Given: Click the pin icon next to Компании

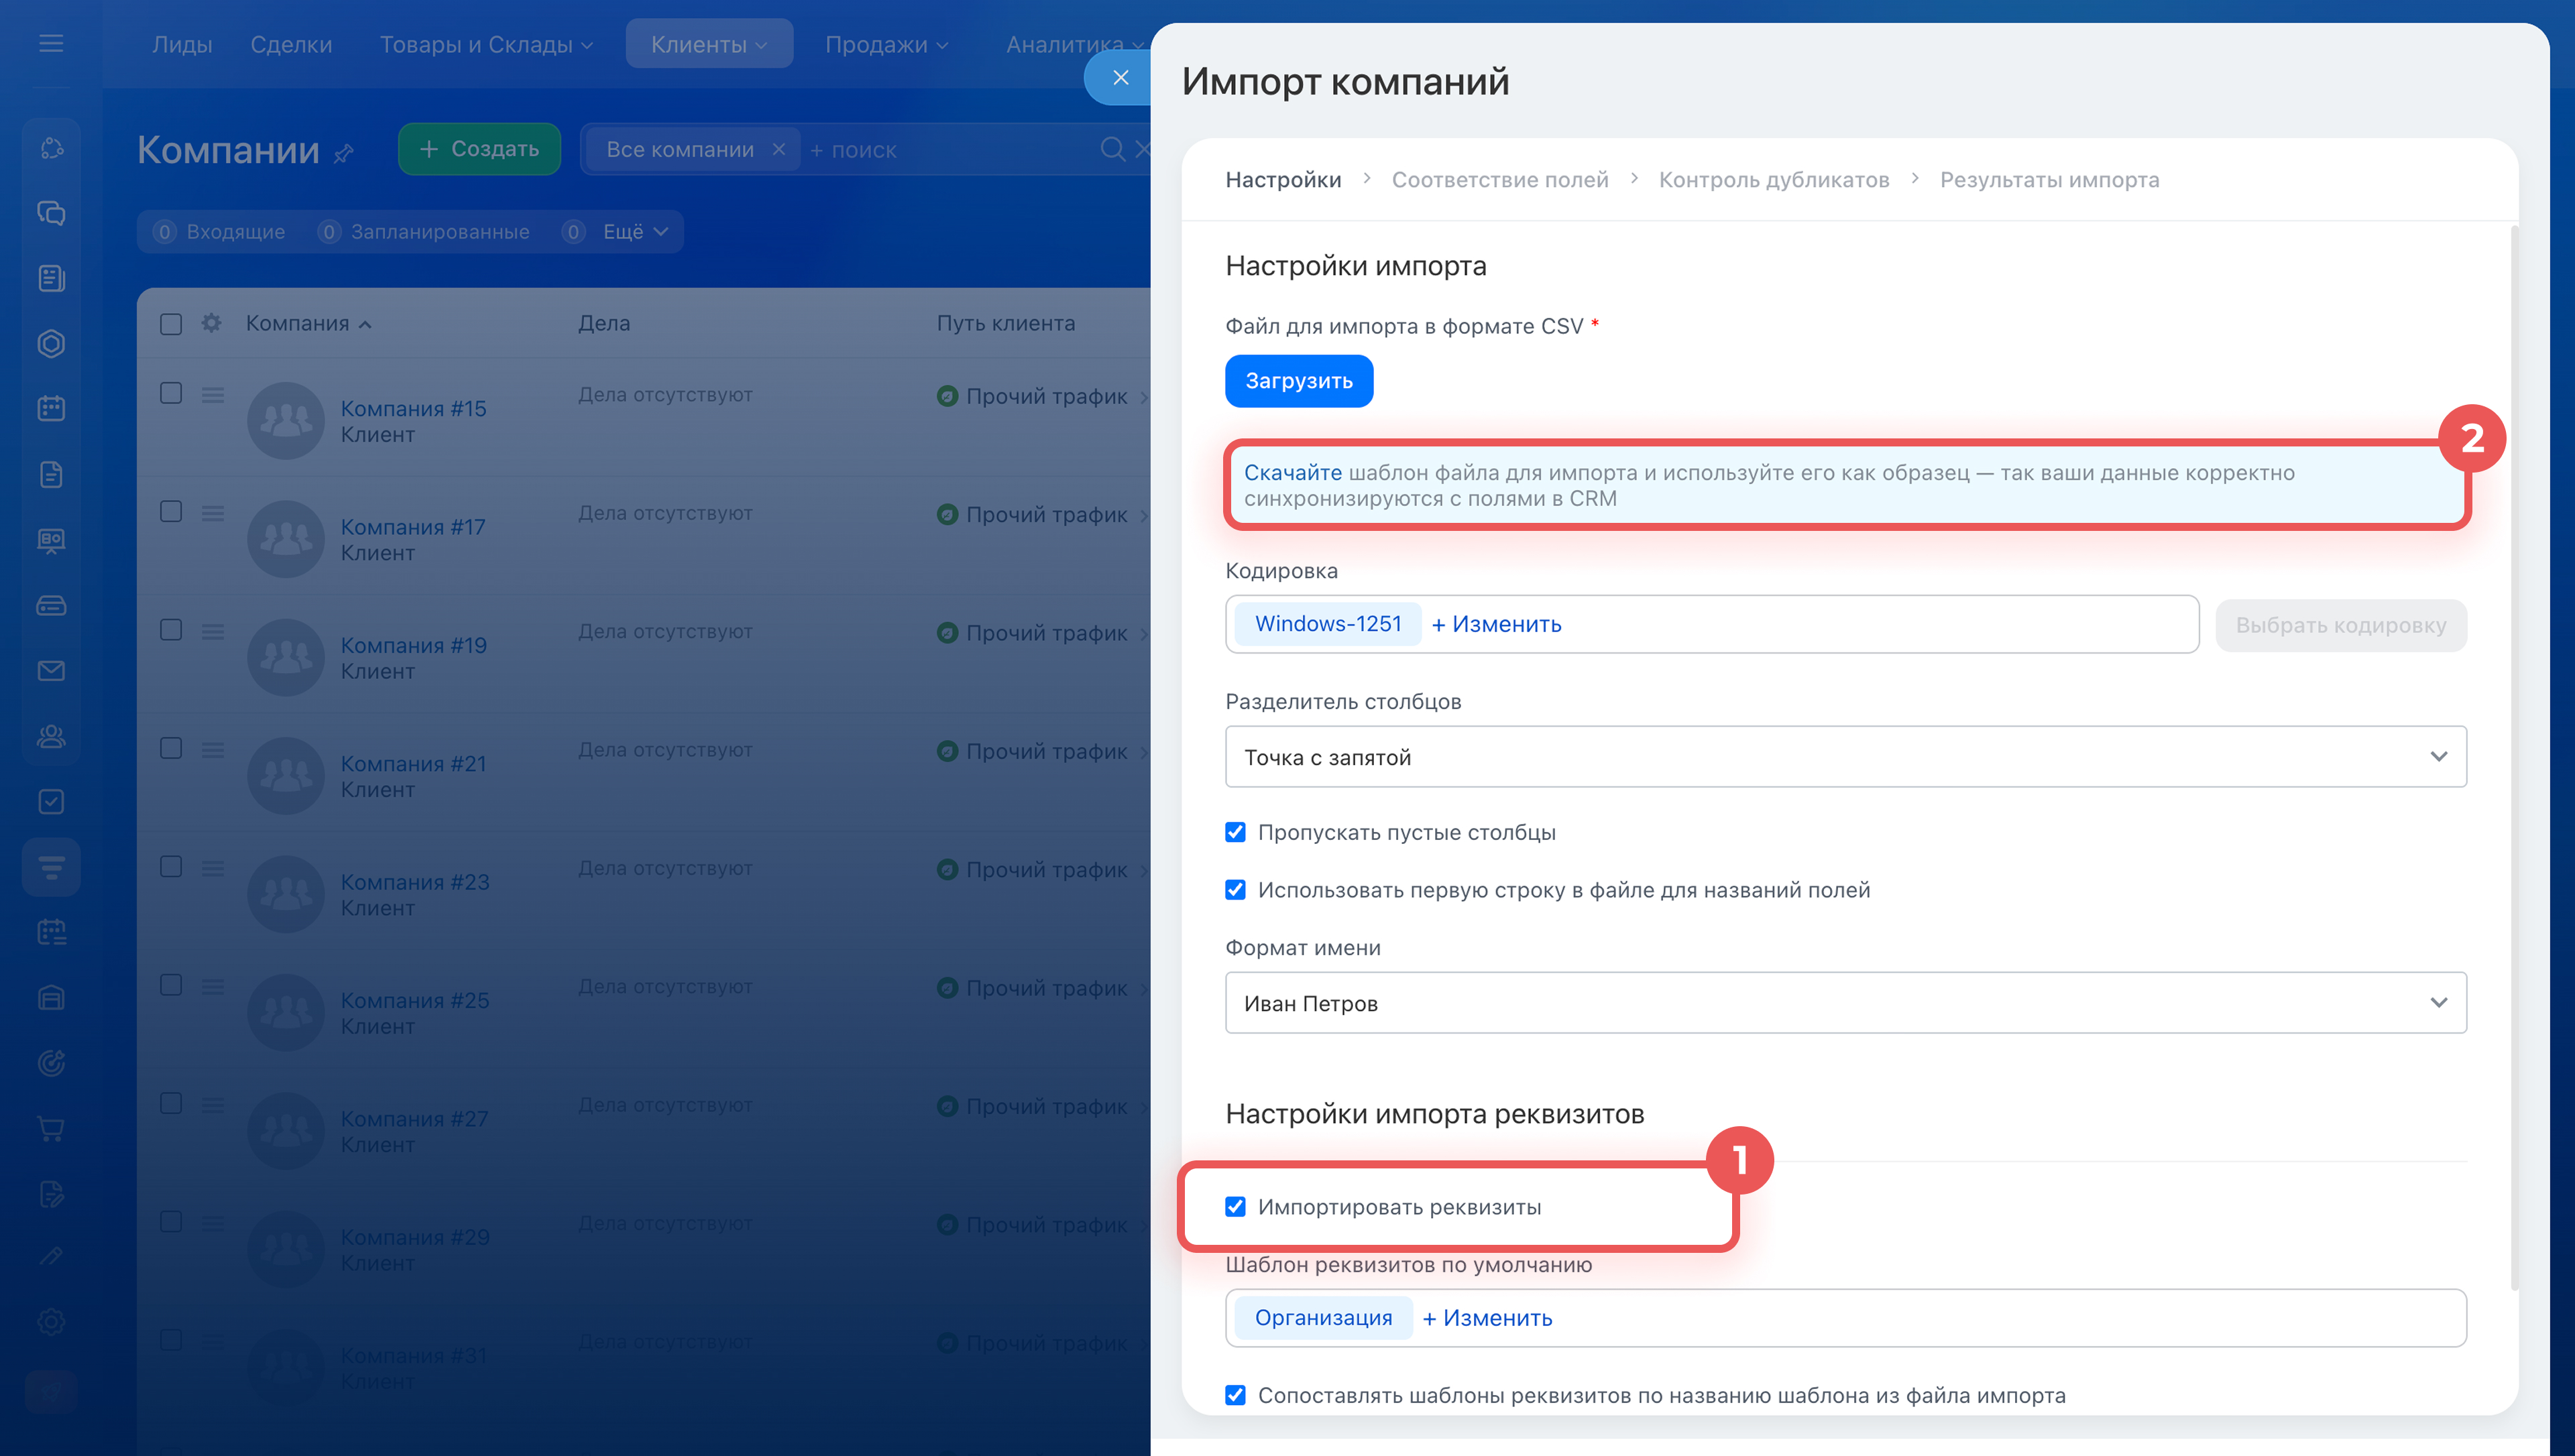Looking at the screenshot, I should [344, 153].
